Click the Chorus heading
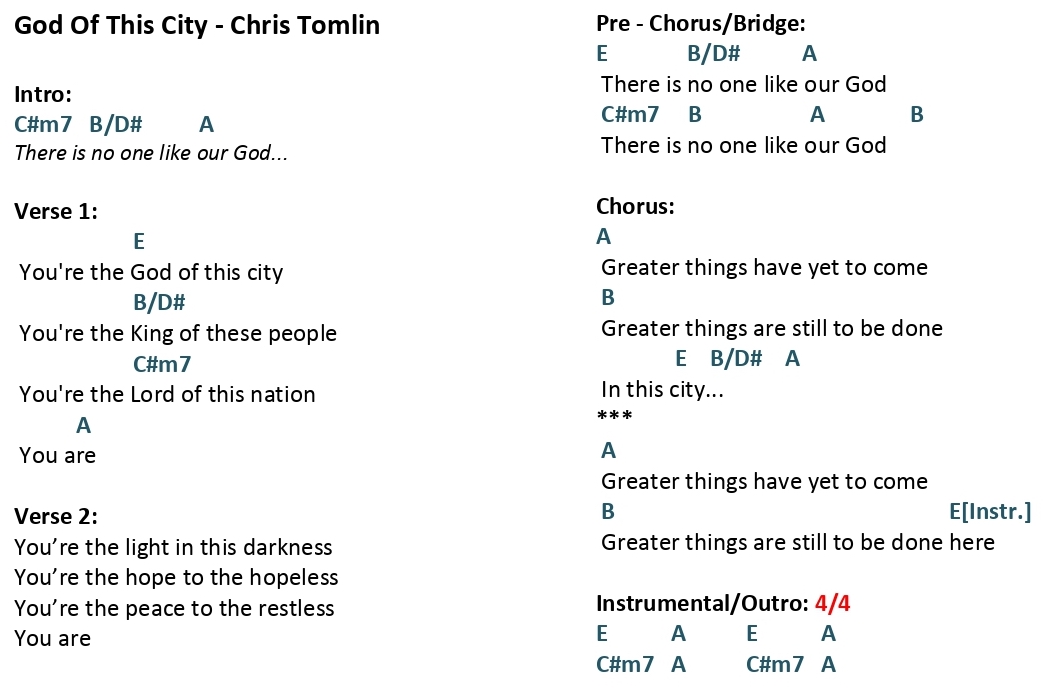The width and height of the screenshot is (1053, 698). (x=635, y=206)
